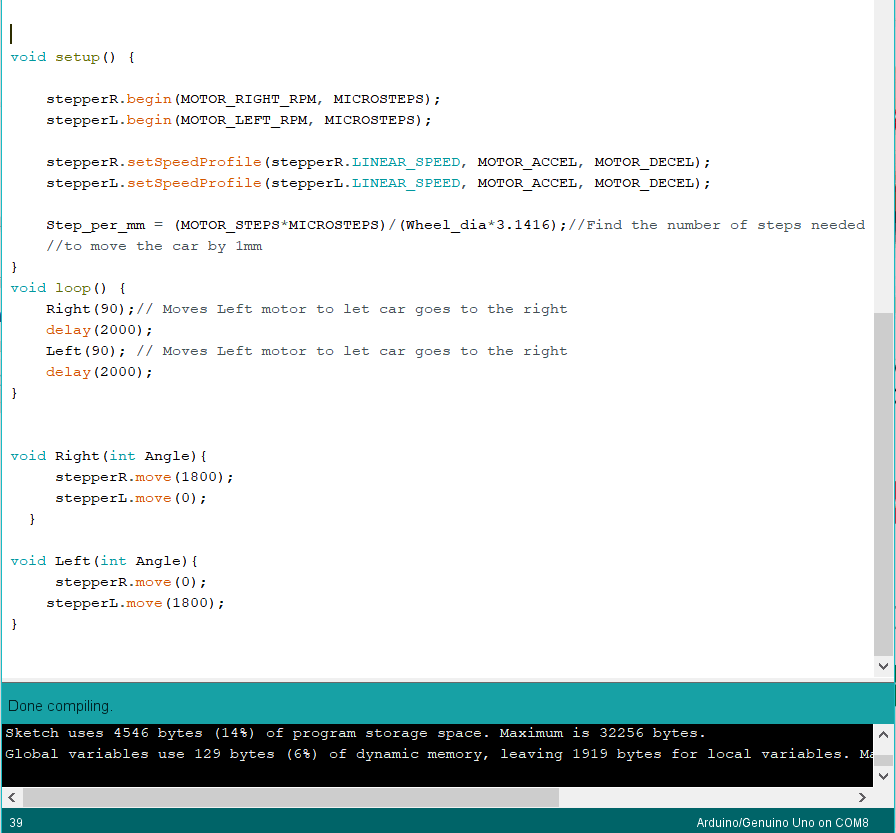Click 'stepperL.move(0);' line

(131, 498)
